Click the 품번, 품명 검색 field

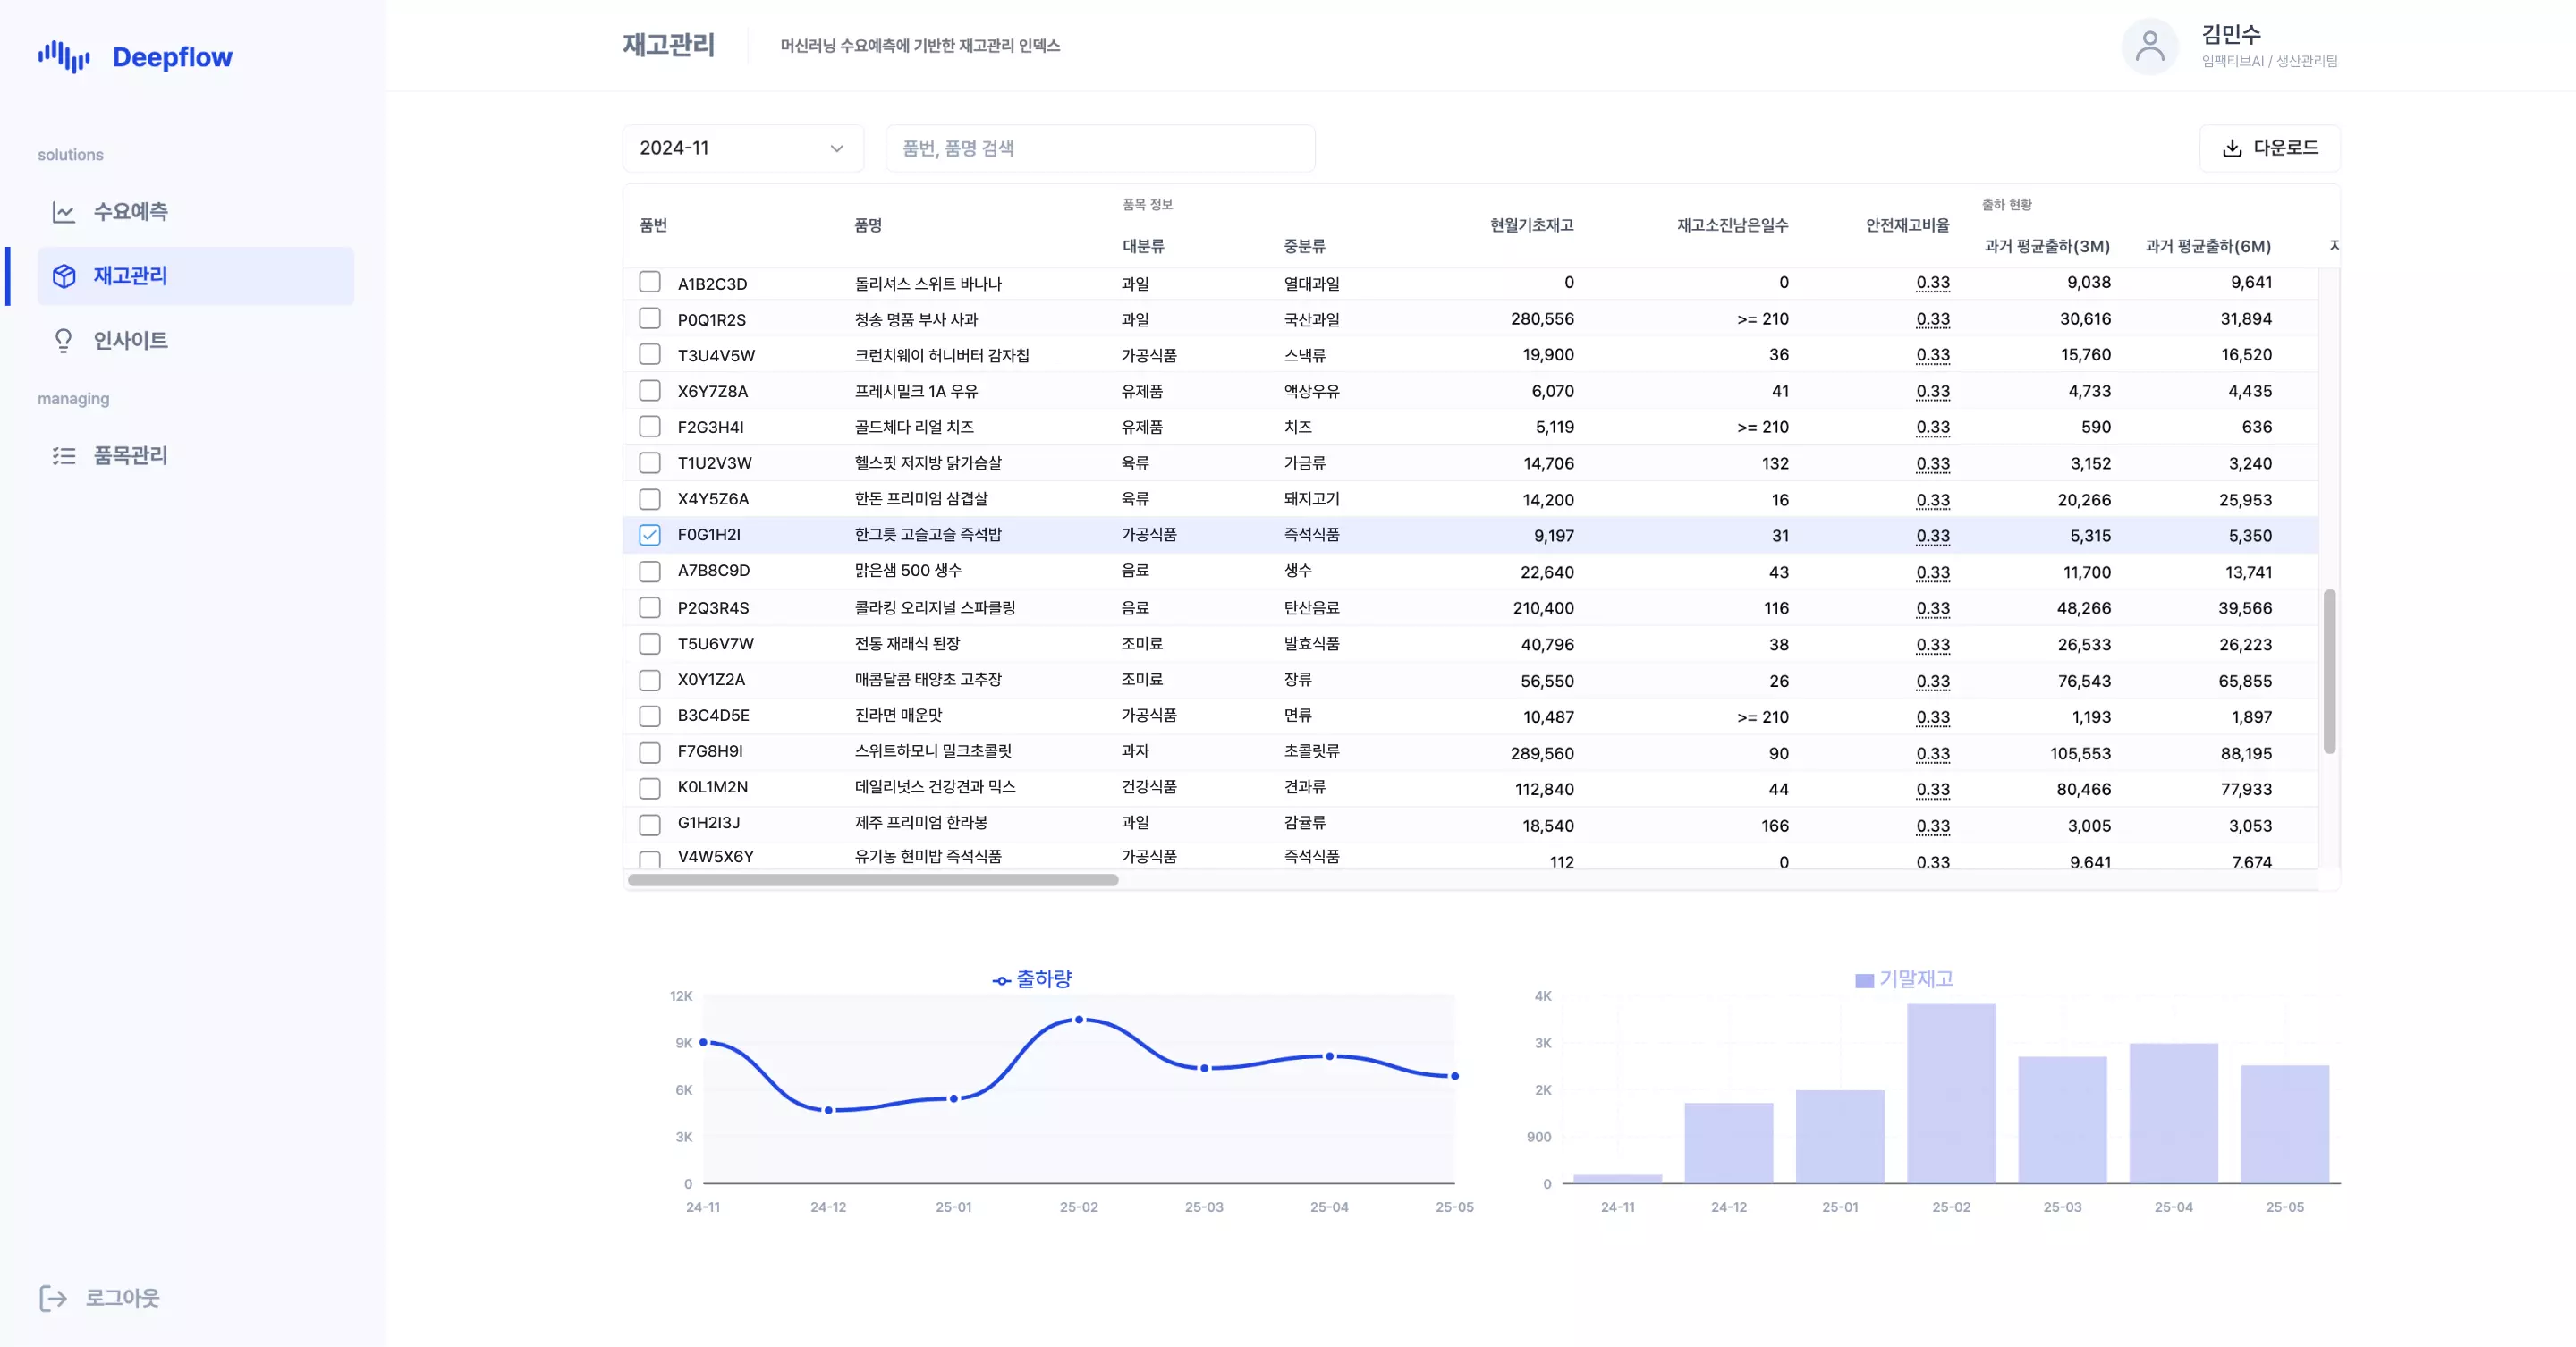[1100, 148]
